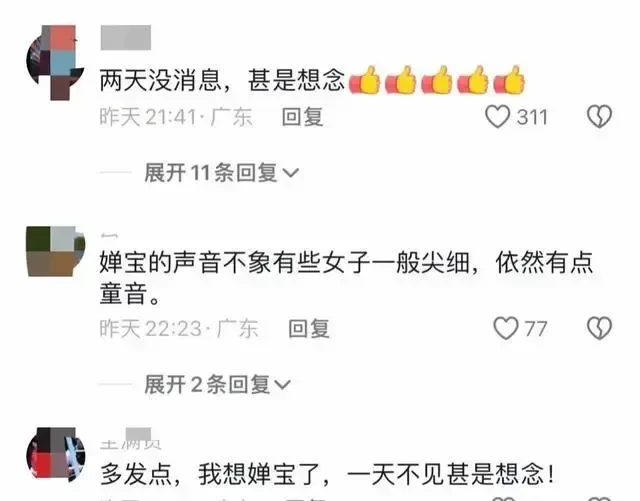Image resolution: width=640 pixels, height=501 pixels.
Task: Like the comment with 77 likes
Action: pyautogui.click(x=506, y=328)
